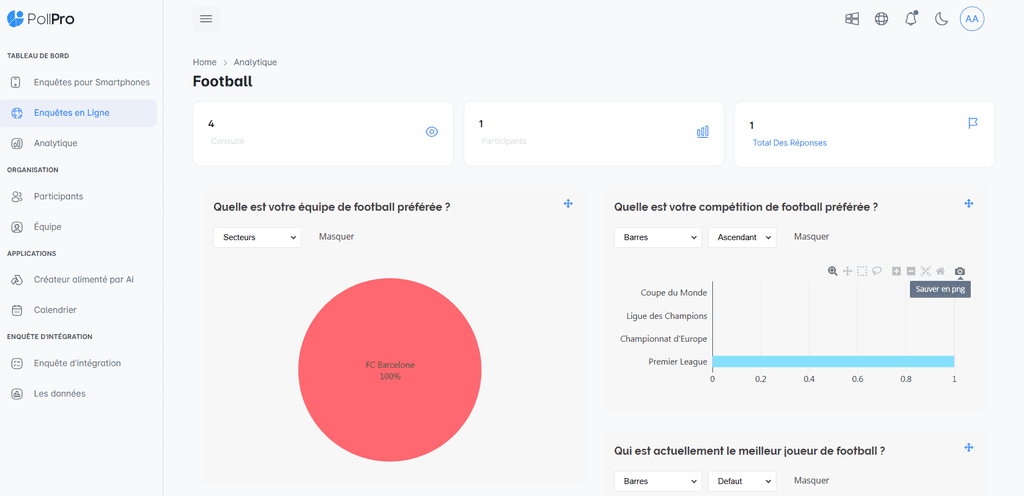Choose the lasso selection tool on the chart
This screenshot has width=1024, height=496.
(876, 271)
